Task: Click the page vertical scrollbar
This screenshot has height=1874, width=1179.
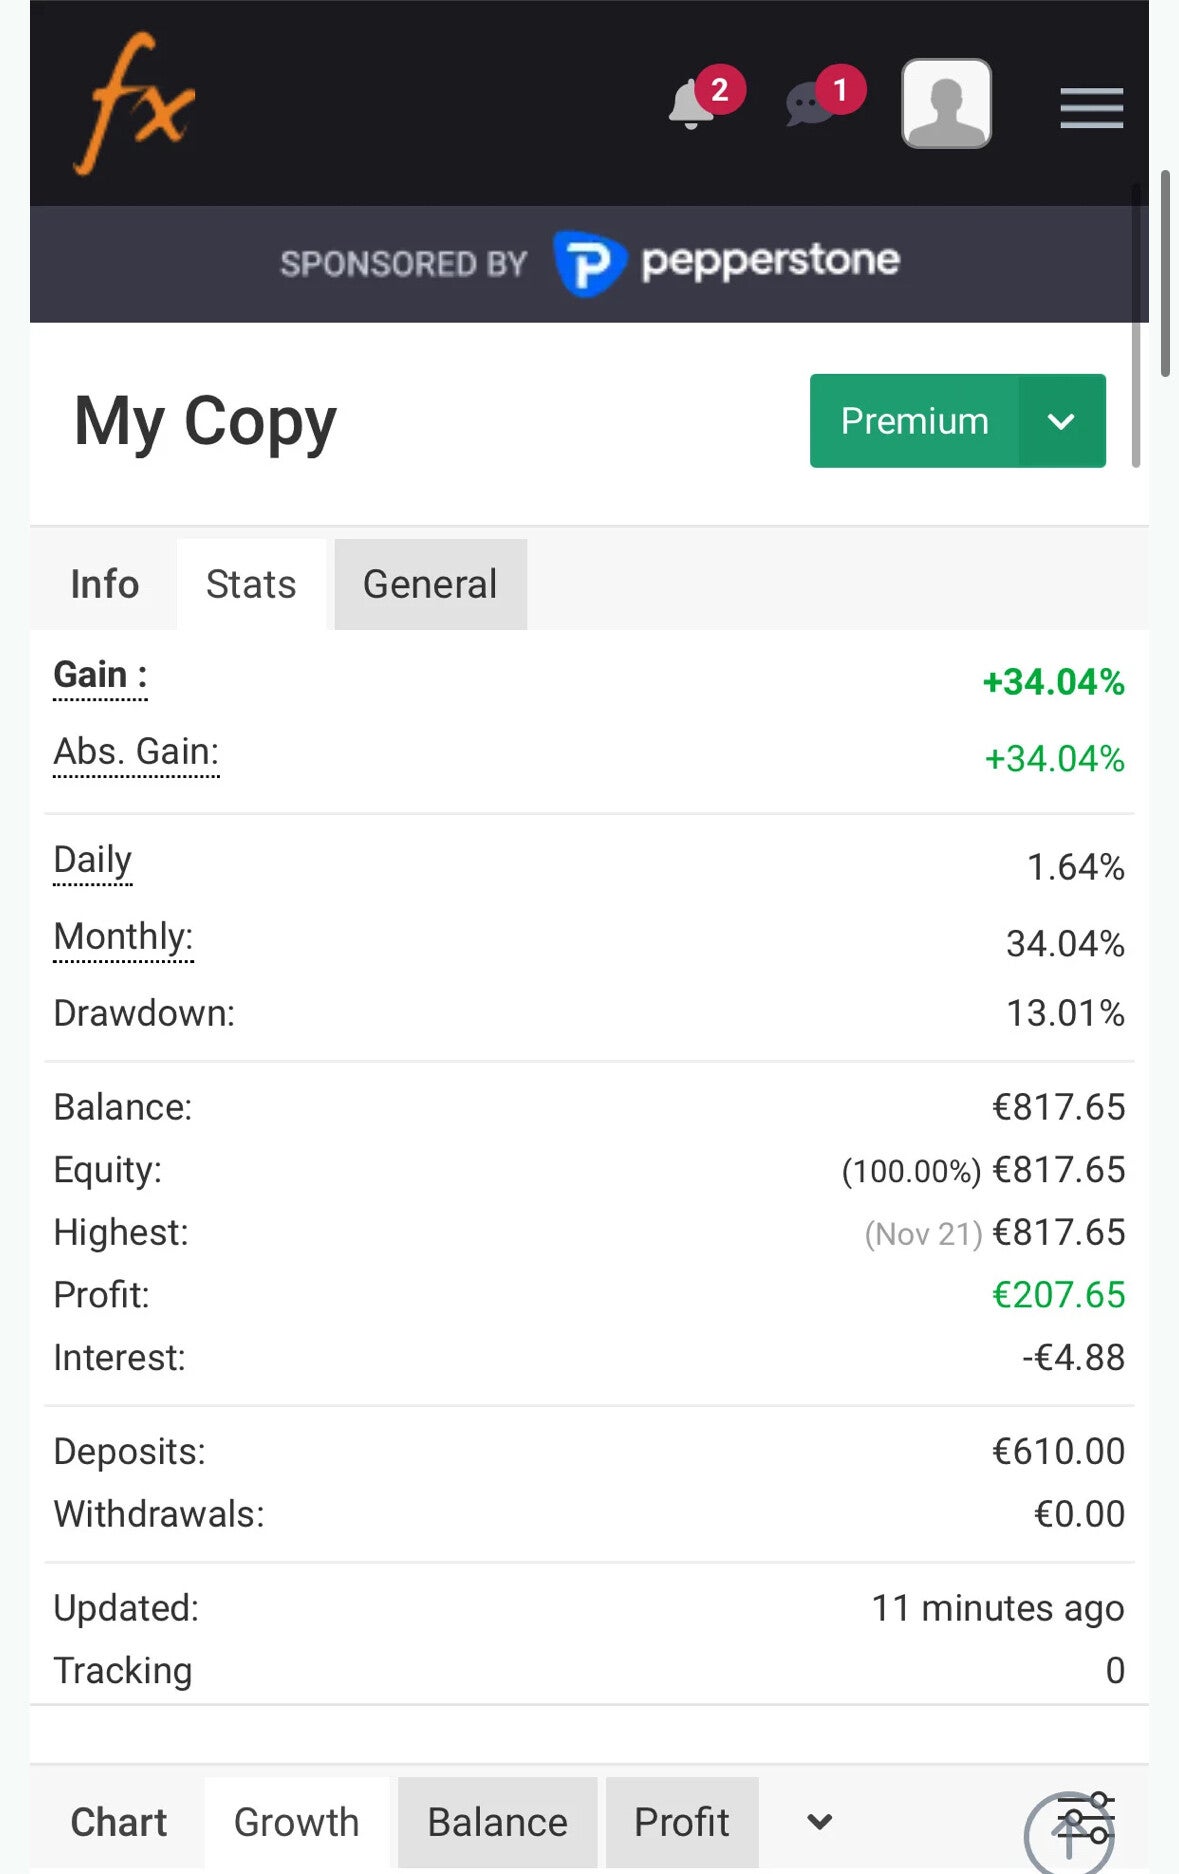Action: (x=1165, y=274)
